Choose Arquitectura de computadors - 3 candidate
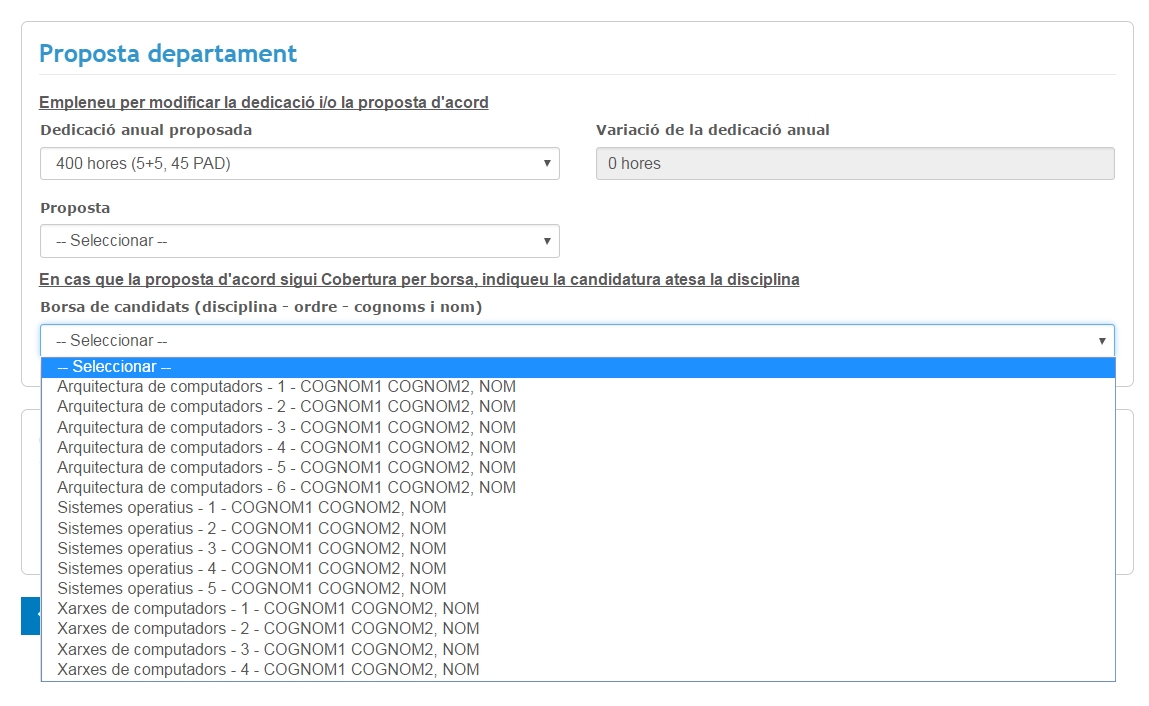The height and width of the screenshot is (706, 1149). pyautogui.click(x=287, y=427)
